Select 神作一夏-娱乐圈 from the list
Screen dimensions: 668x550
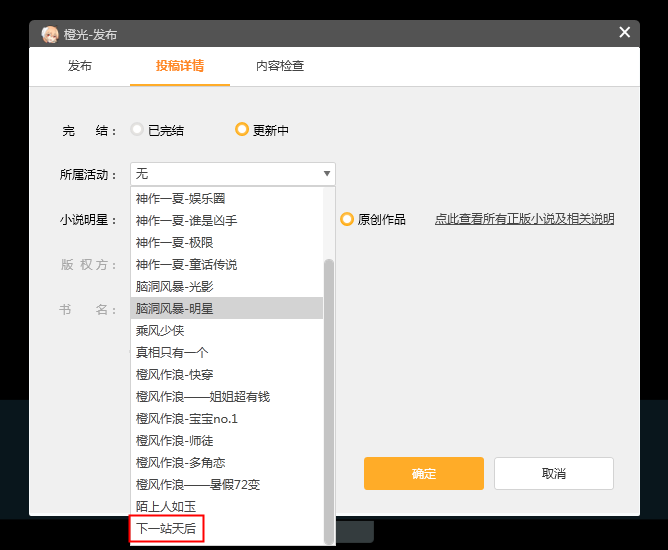(x=180, y=198)
